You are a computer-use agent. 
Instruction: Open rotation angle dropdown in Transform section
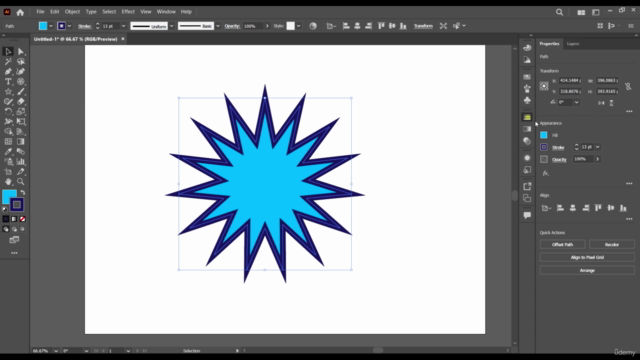coord(576,102)
